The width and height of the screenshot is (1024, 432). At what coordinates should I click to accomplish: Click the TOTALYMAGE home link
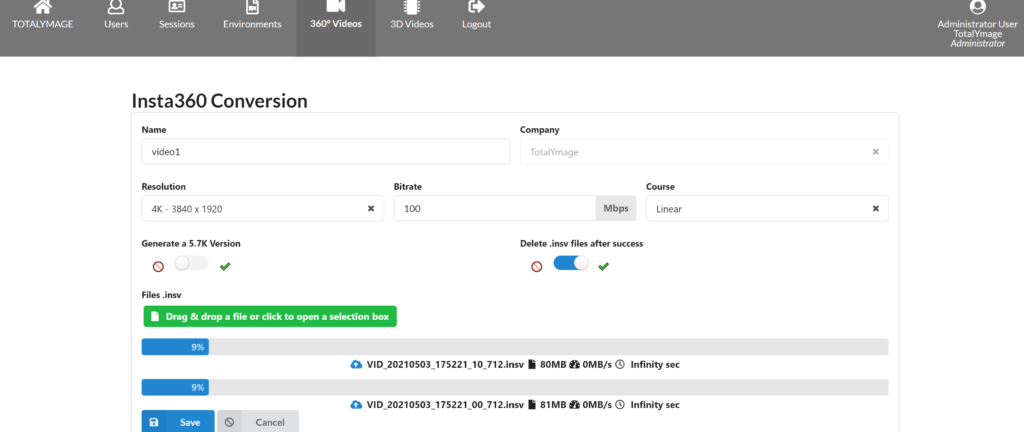(42, 24)
